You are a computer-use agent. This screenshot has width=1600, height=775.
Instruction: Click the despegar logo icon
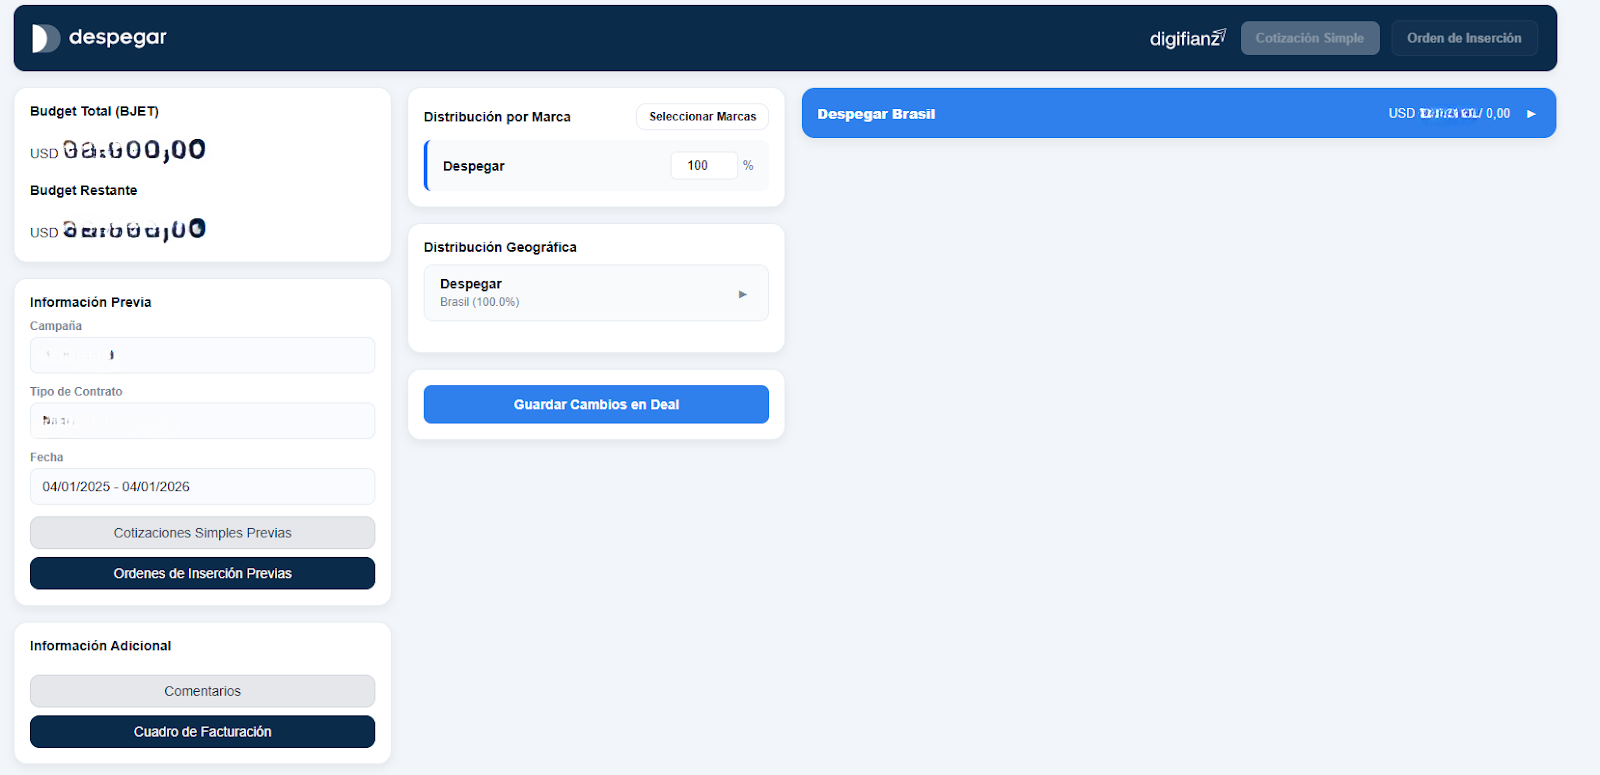(46, 38)
